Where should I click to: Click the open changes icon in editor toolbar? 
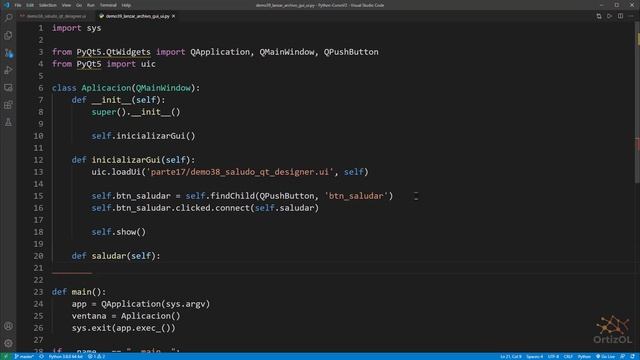coord(599,16)
